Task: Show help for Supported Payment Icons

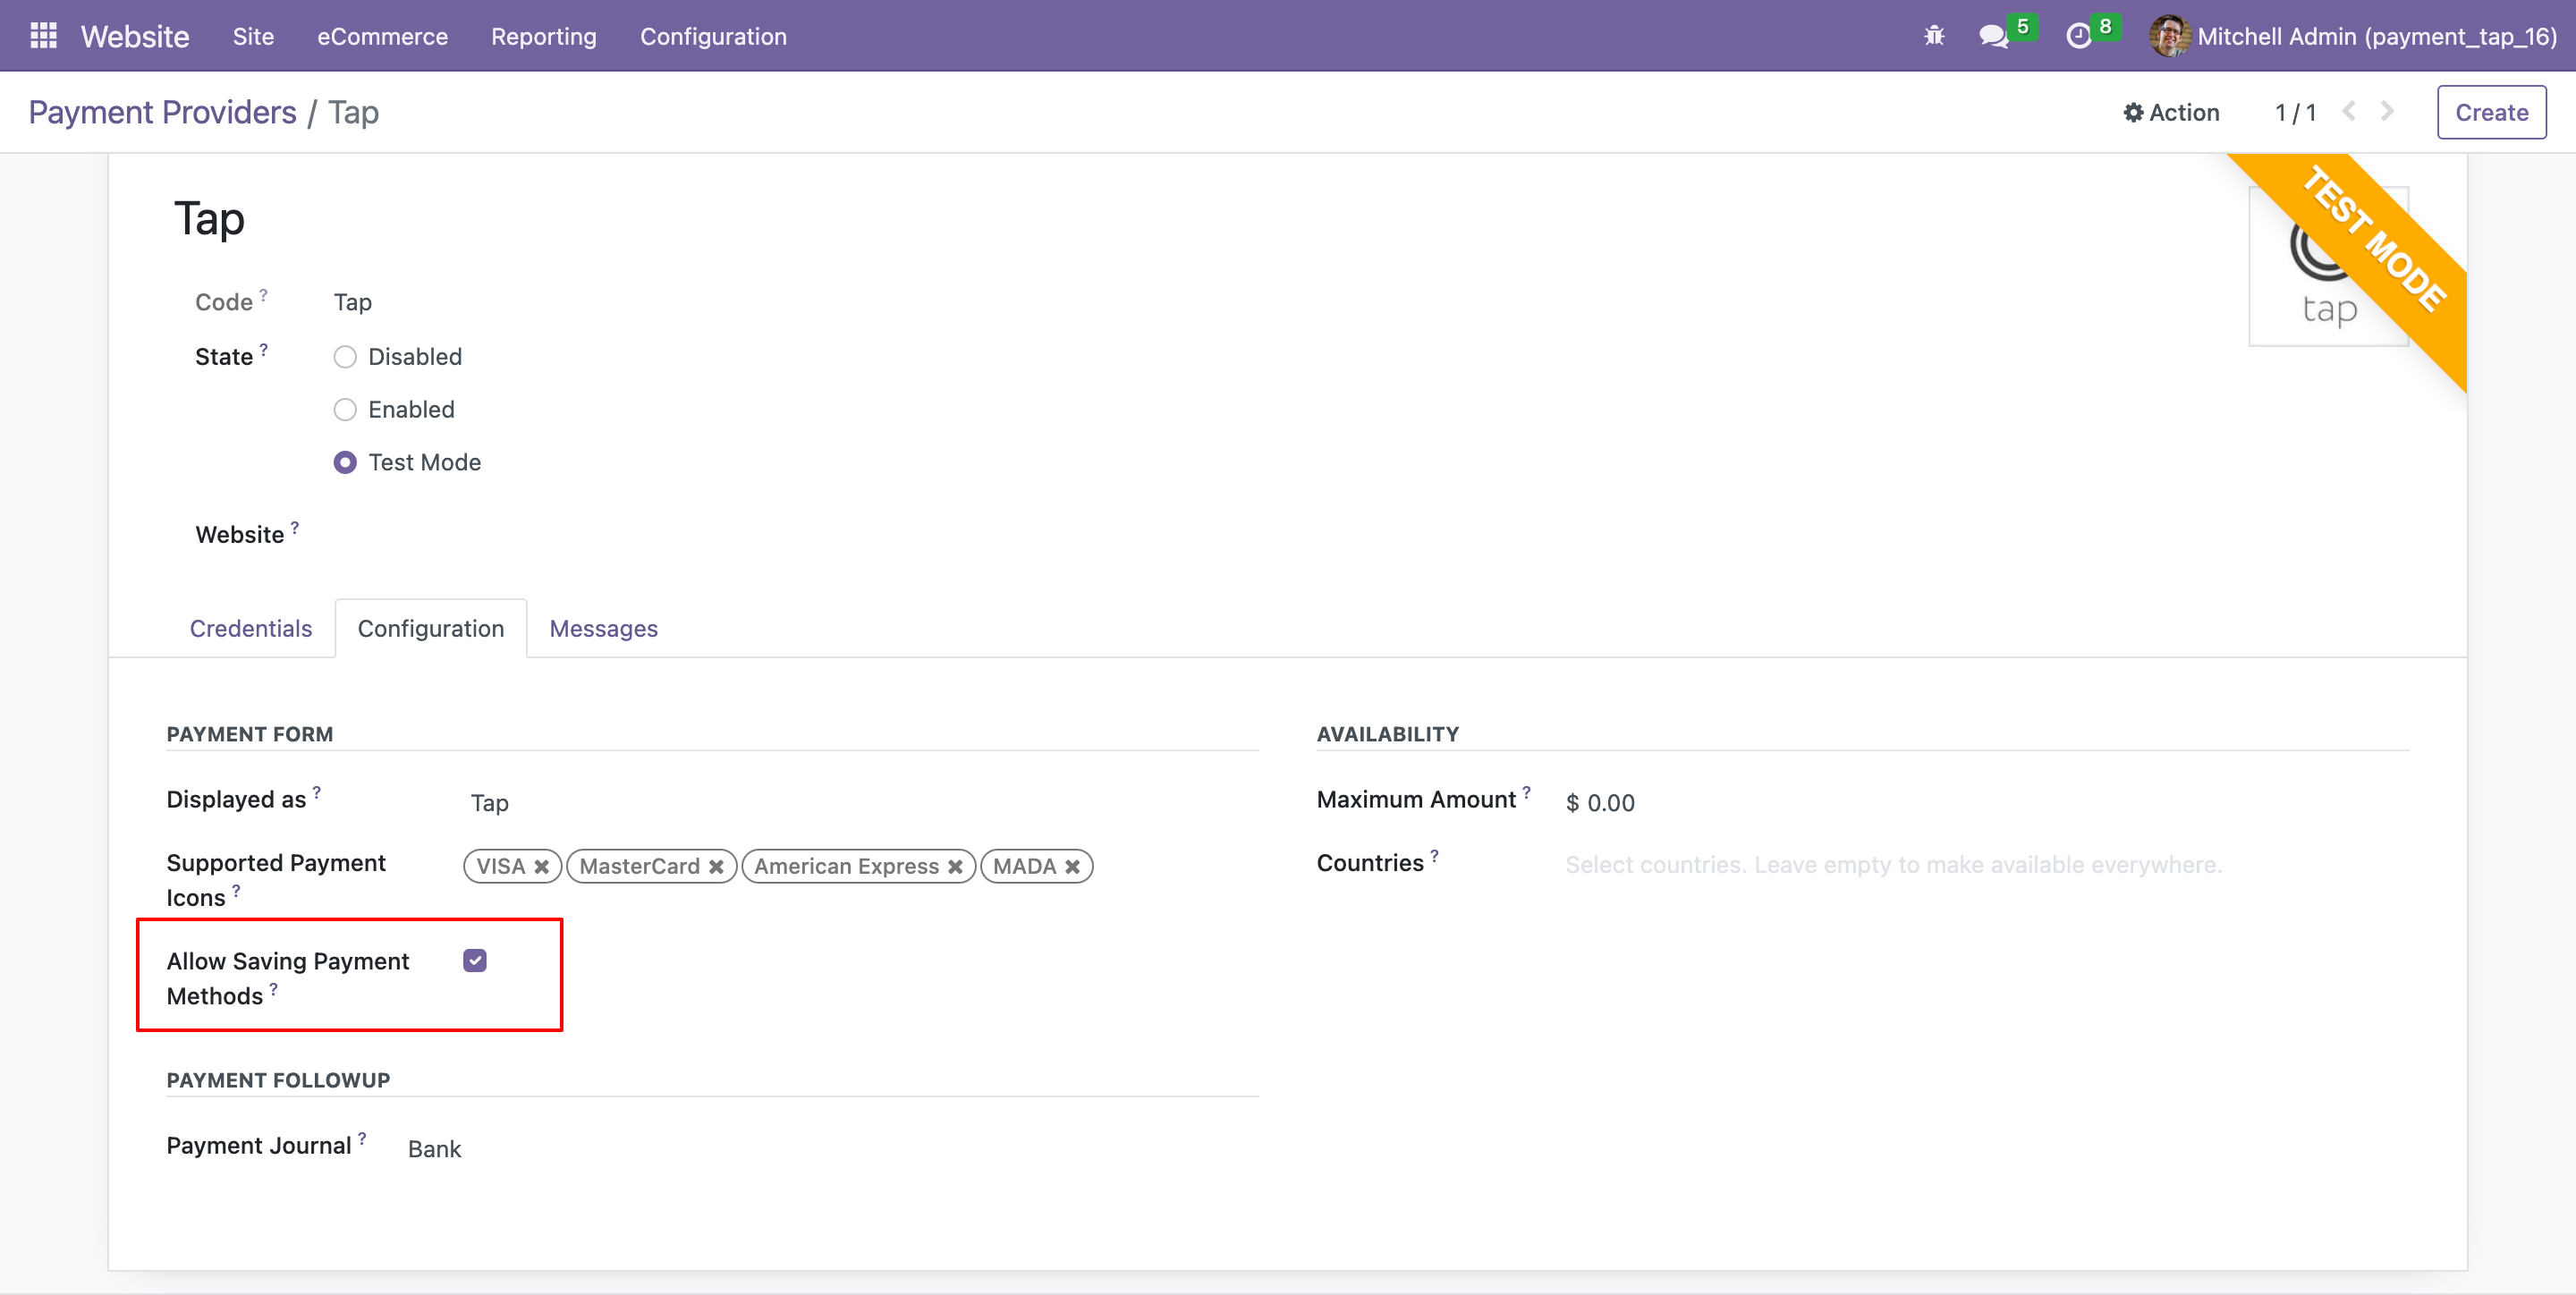Action: click(x=236, y=889)
